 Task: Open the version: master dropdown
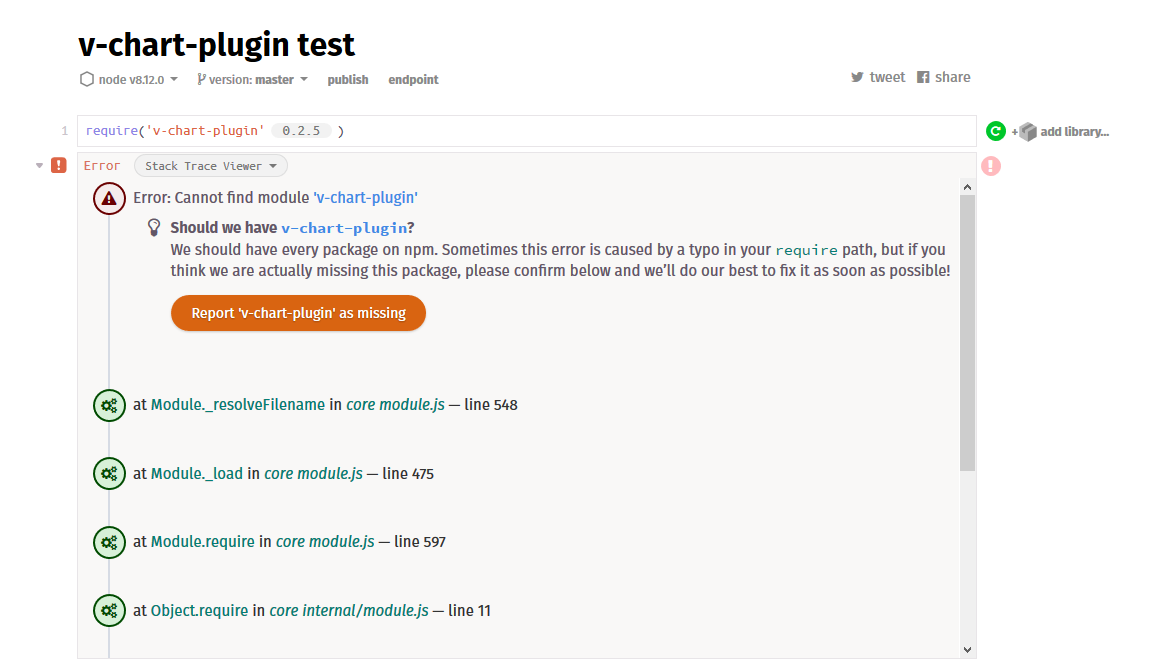tap(253, 79)
